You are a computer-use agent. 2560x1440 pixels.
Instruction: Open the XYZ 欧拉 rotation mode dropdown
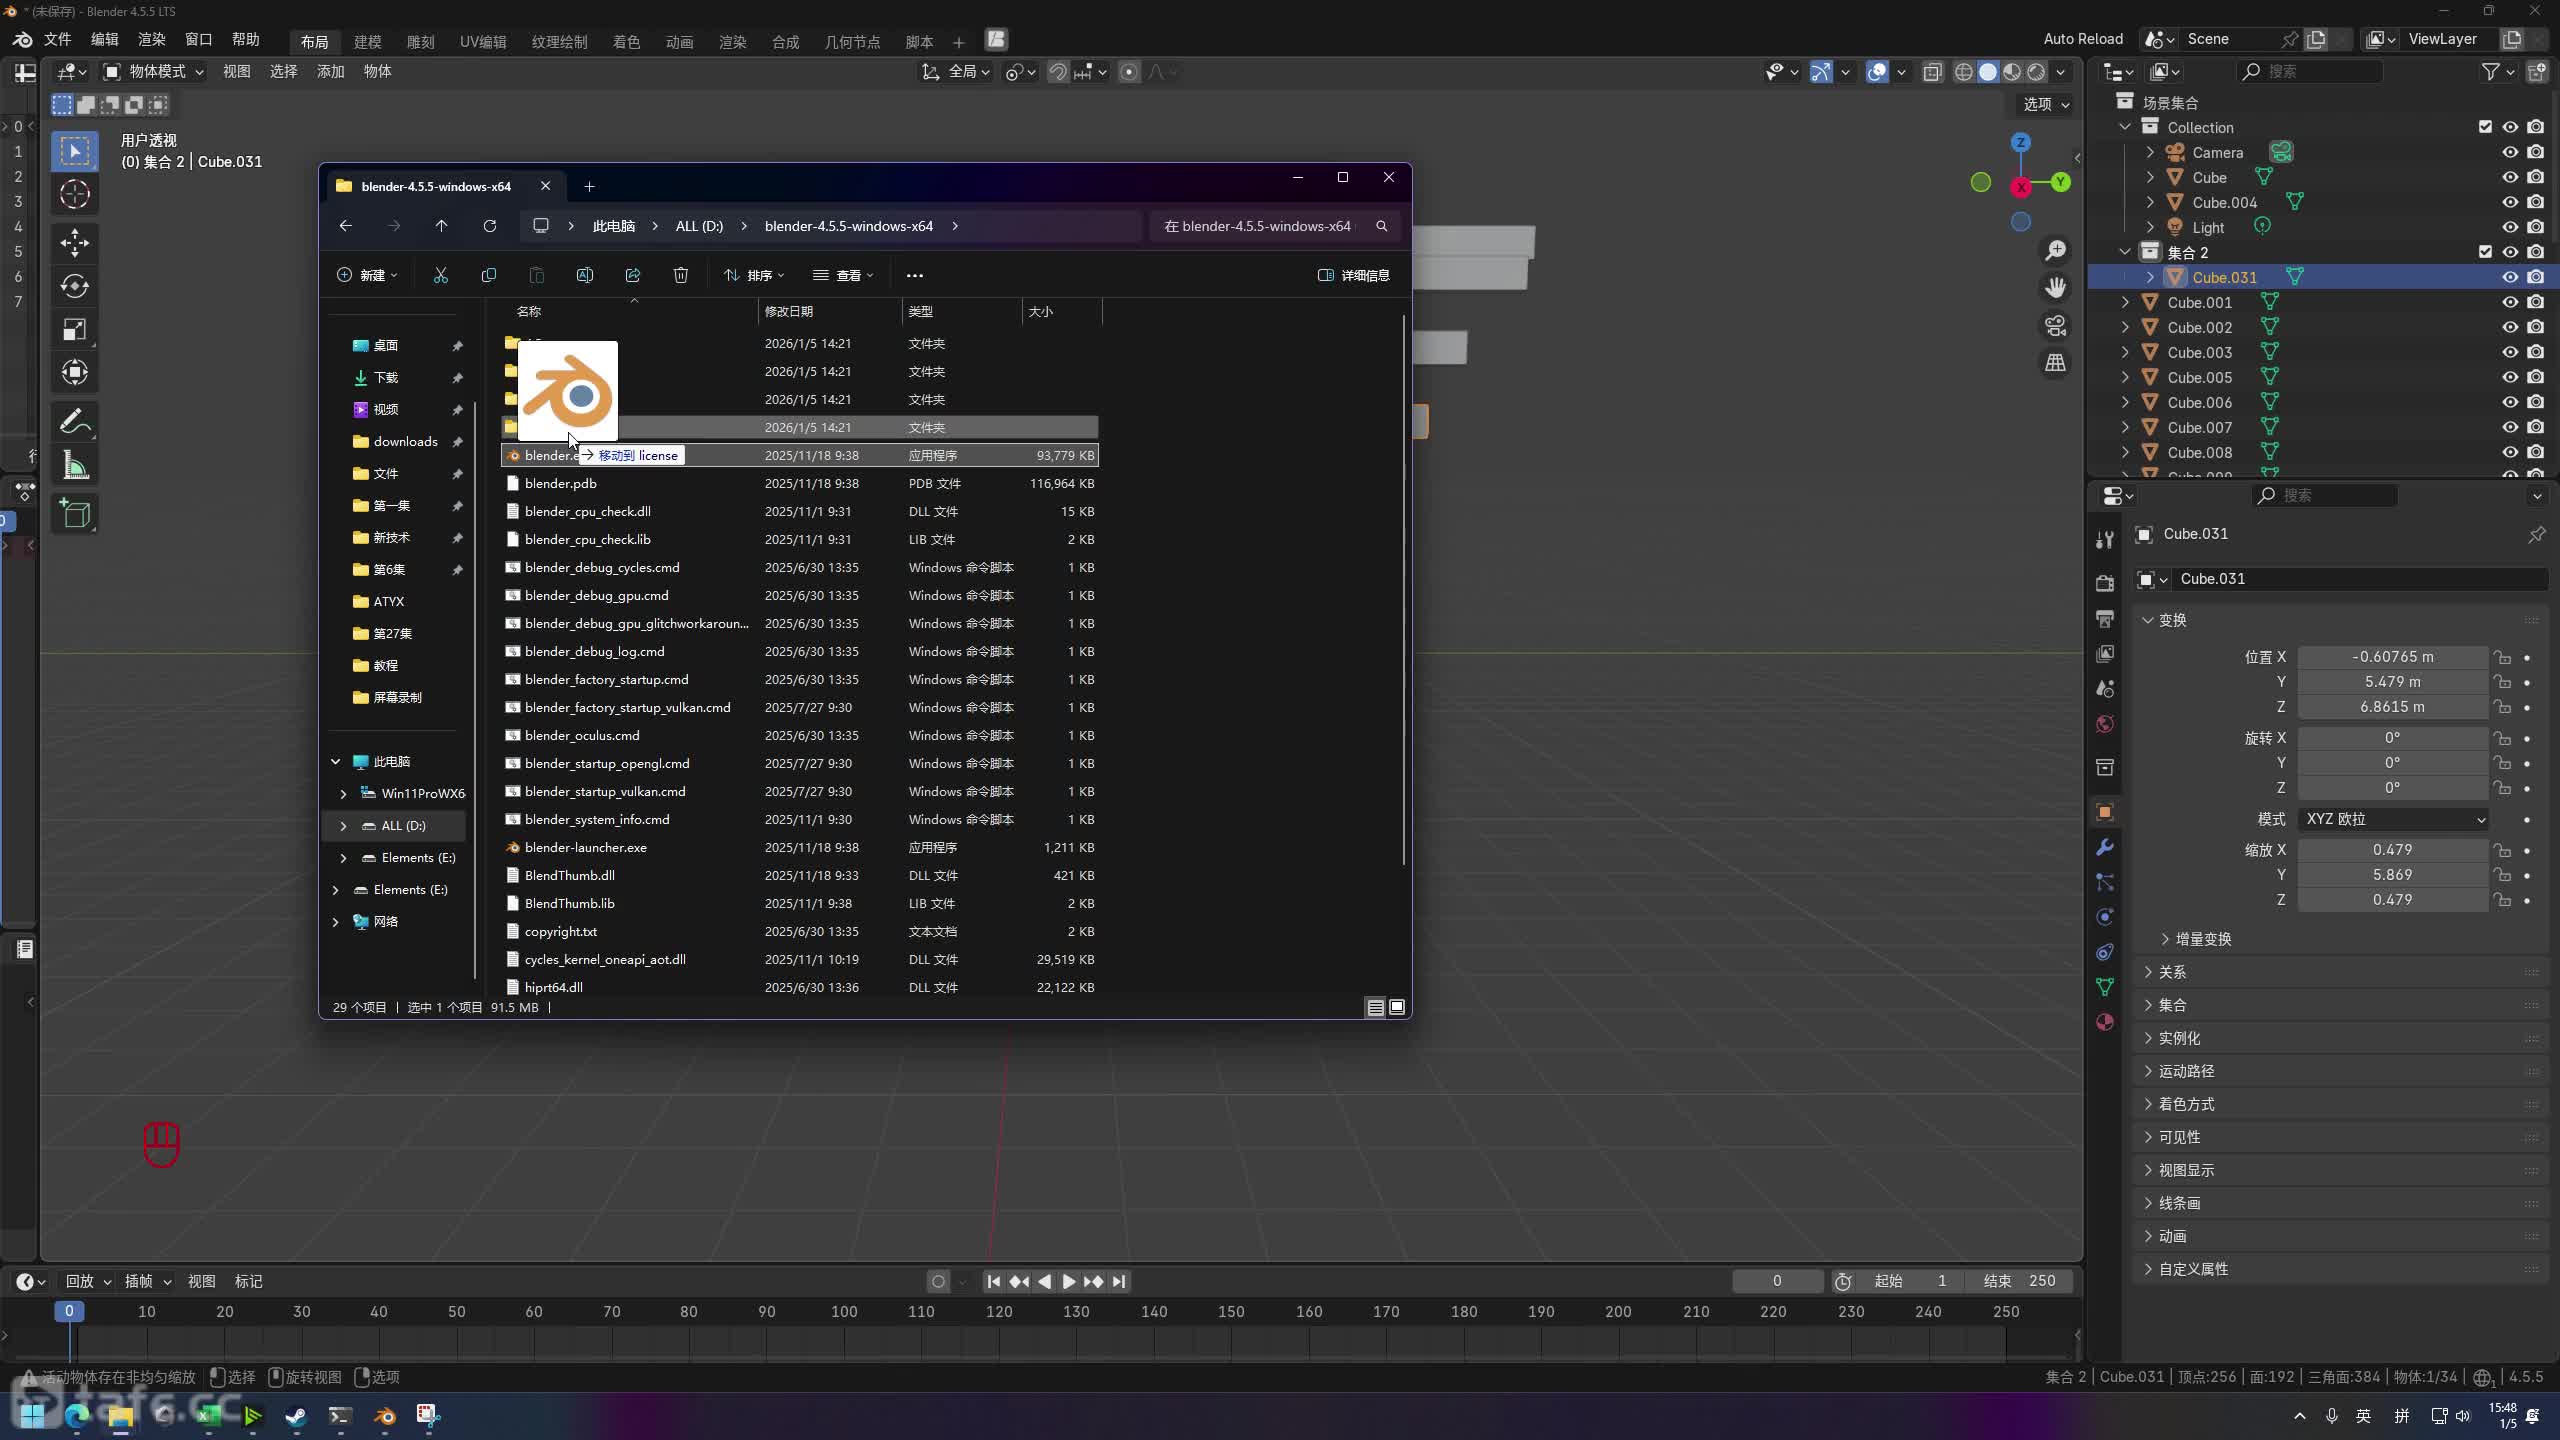tap(2393, 819)
